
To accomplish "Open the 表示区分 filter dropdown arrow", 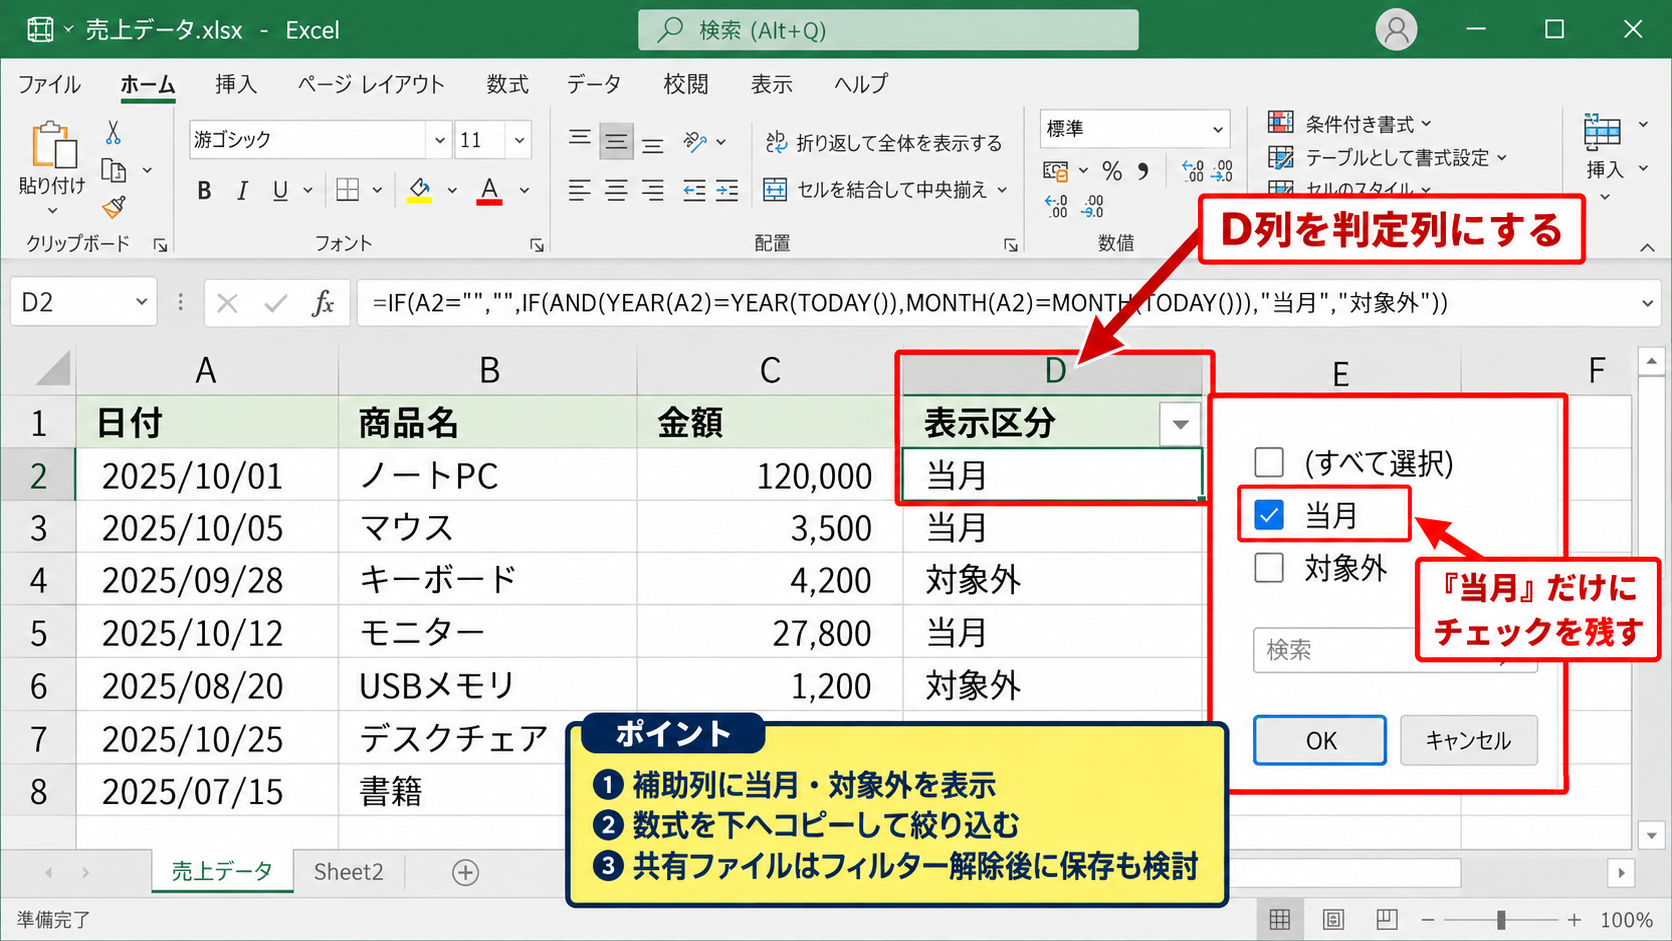I will point(1180,424).
